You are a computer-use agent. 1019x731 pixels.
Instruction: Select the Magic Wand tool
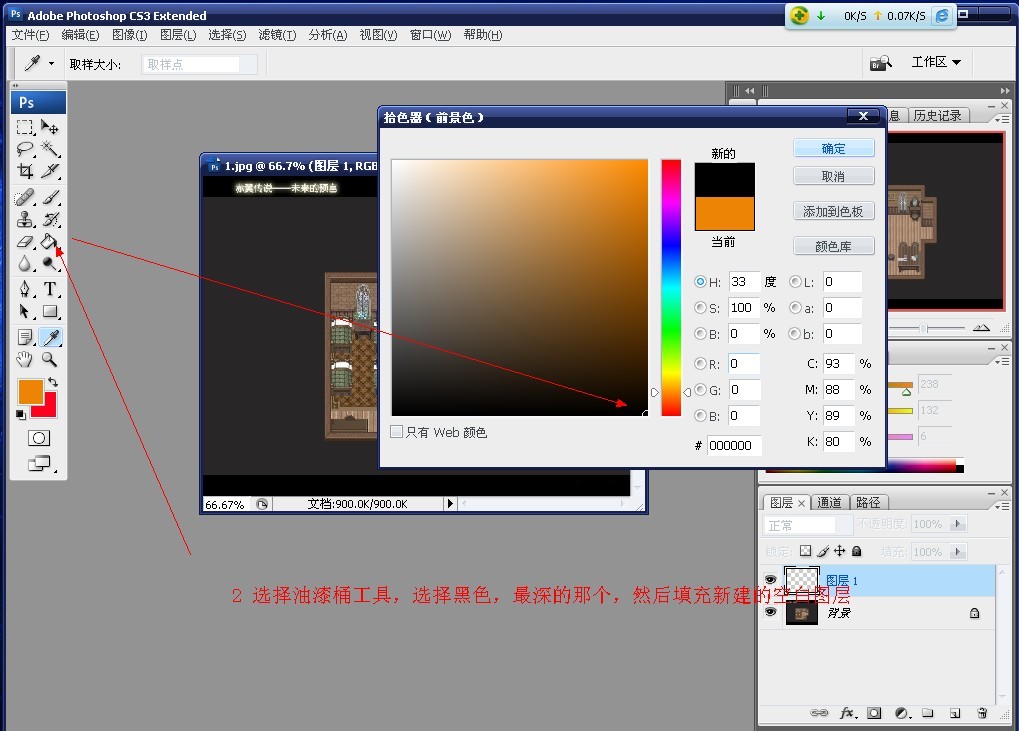click(50, 149)
